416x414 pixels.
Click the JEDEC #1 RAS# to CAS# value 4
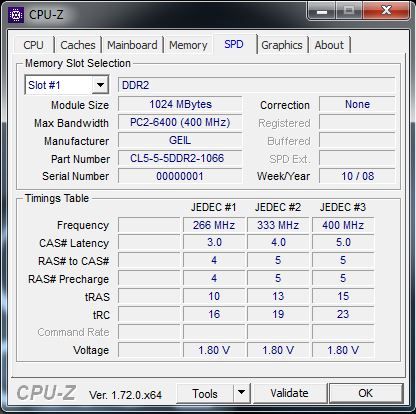214,260
